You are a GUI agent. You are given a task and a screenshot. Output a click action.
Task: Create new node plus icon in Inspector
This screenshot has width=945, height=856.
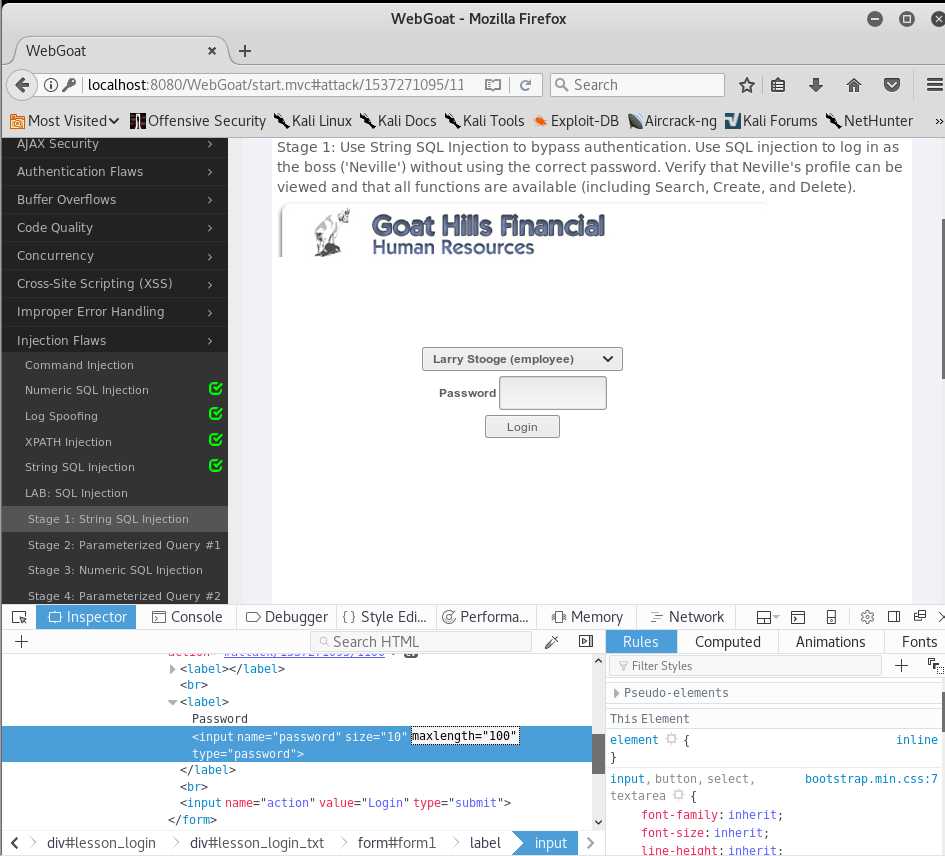(21, 641)
